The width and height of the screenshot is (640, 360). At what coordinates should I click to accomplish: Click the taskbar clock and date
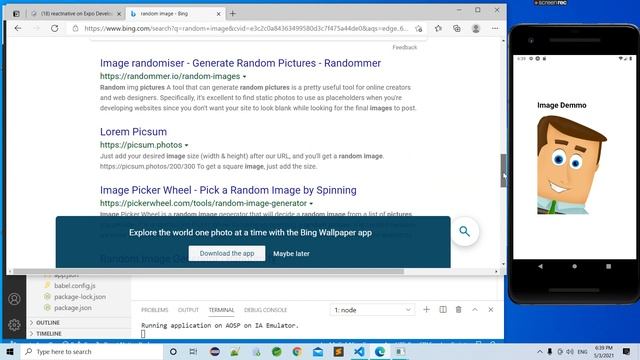pyautogui.click(x=604, y=351)
